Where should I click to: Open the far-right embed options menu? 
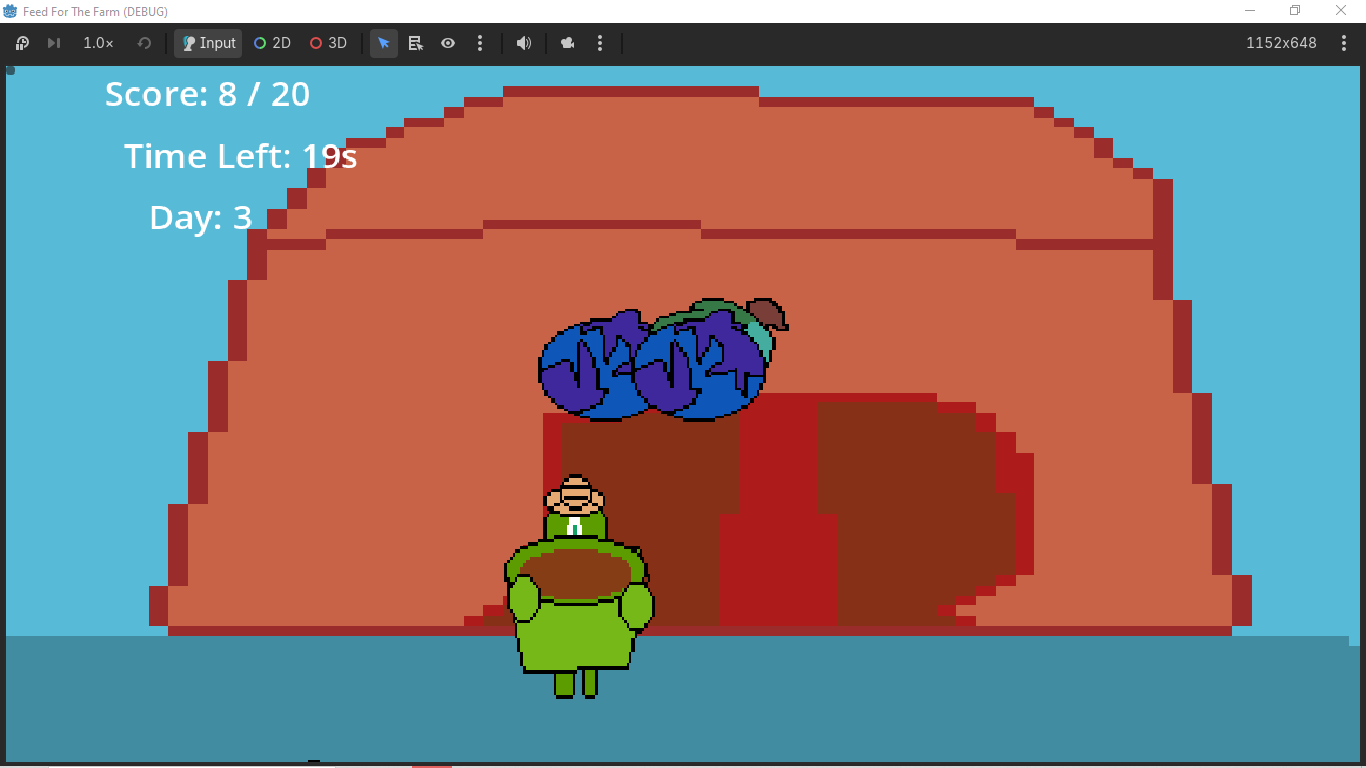(x=1343, y=43)
